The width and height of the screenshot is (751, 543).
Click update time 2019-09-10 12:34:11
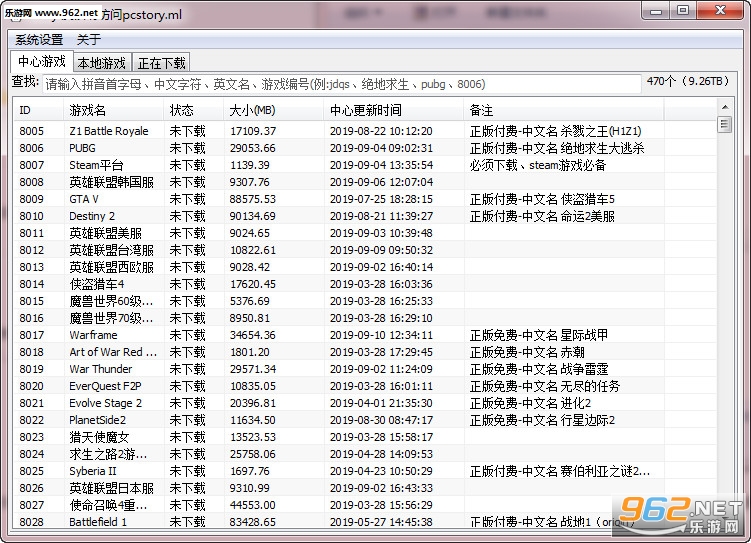coord(381,335)
